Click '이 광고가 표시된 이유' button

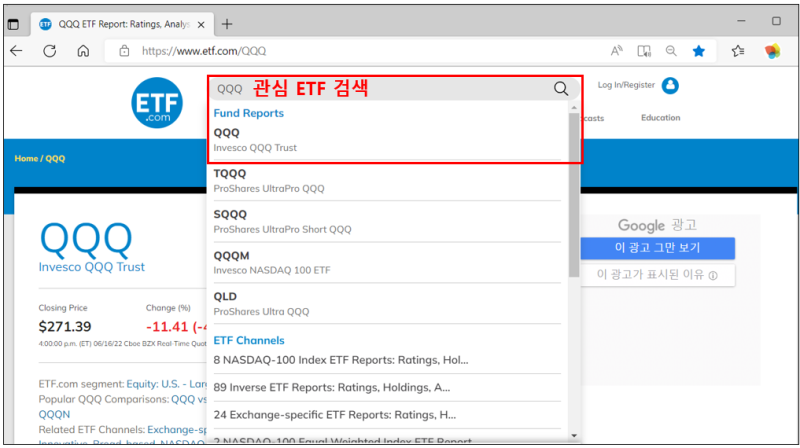click(x=657, y=275)
